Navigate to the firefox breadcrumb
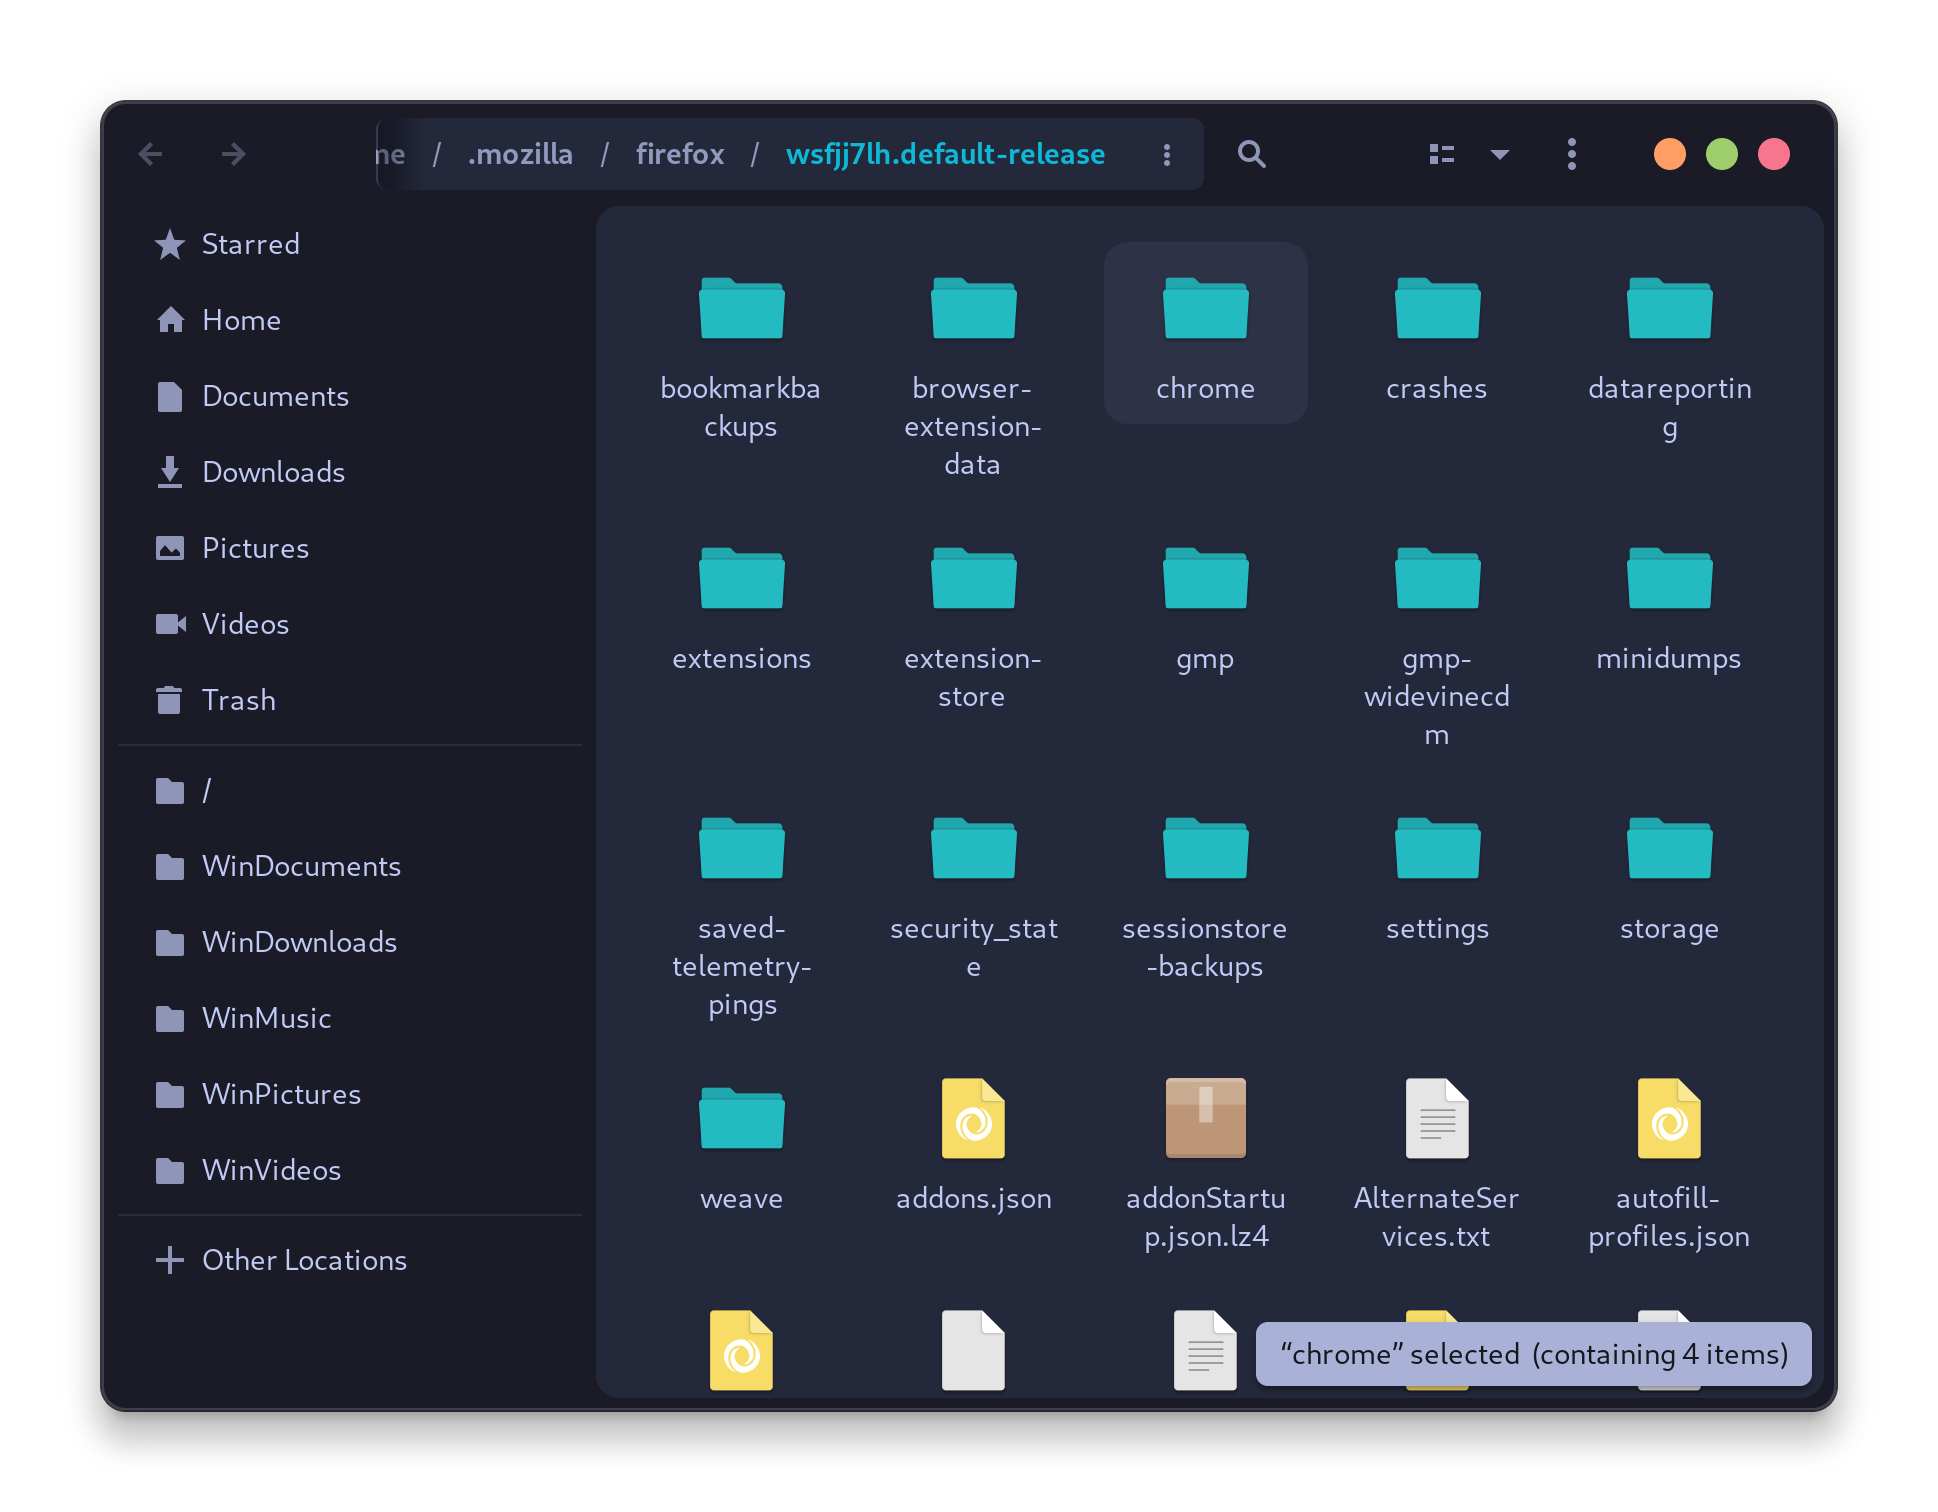This screenshot has height=1512, width=1938. pos(680,154)
